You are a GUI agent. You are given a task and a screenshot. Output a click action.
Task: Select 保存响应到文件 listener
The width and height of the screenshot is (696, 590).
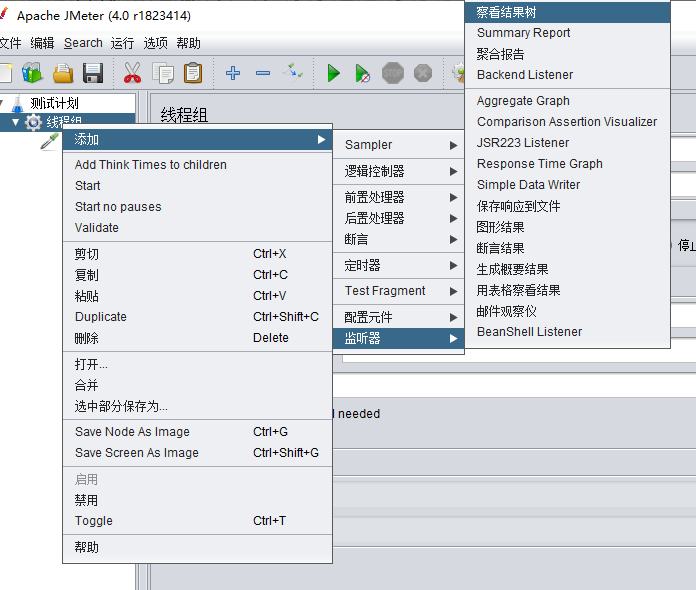point(567,206)
